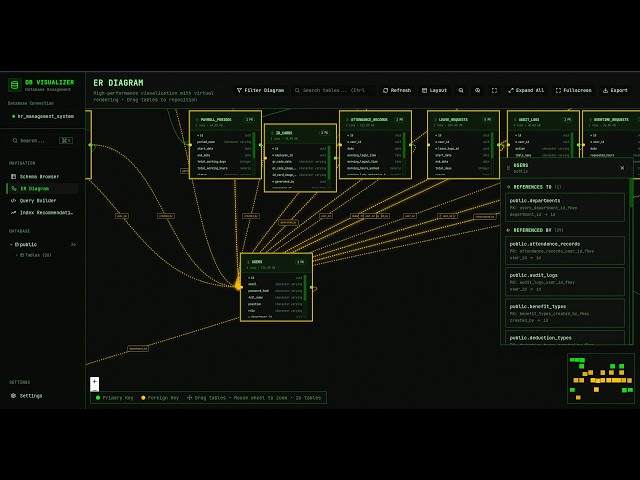Open Index Recommendations in the navigation
This screenshot has height=480, width=640.
41,212
